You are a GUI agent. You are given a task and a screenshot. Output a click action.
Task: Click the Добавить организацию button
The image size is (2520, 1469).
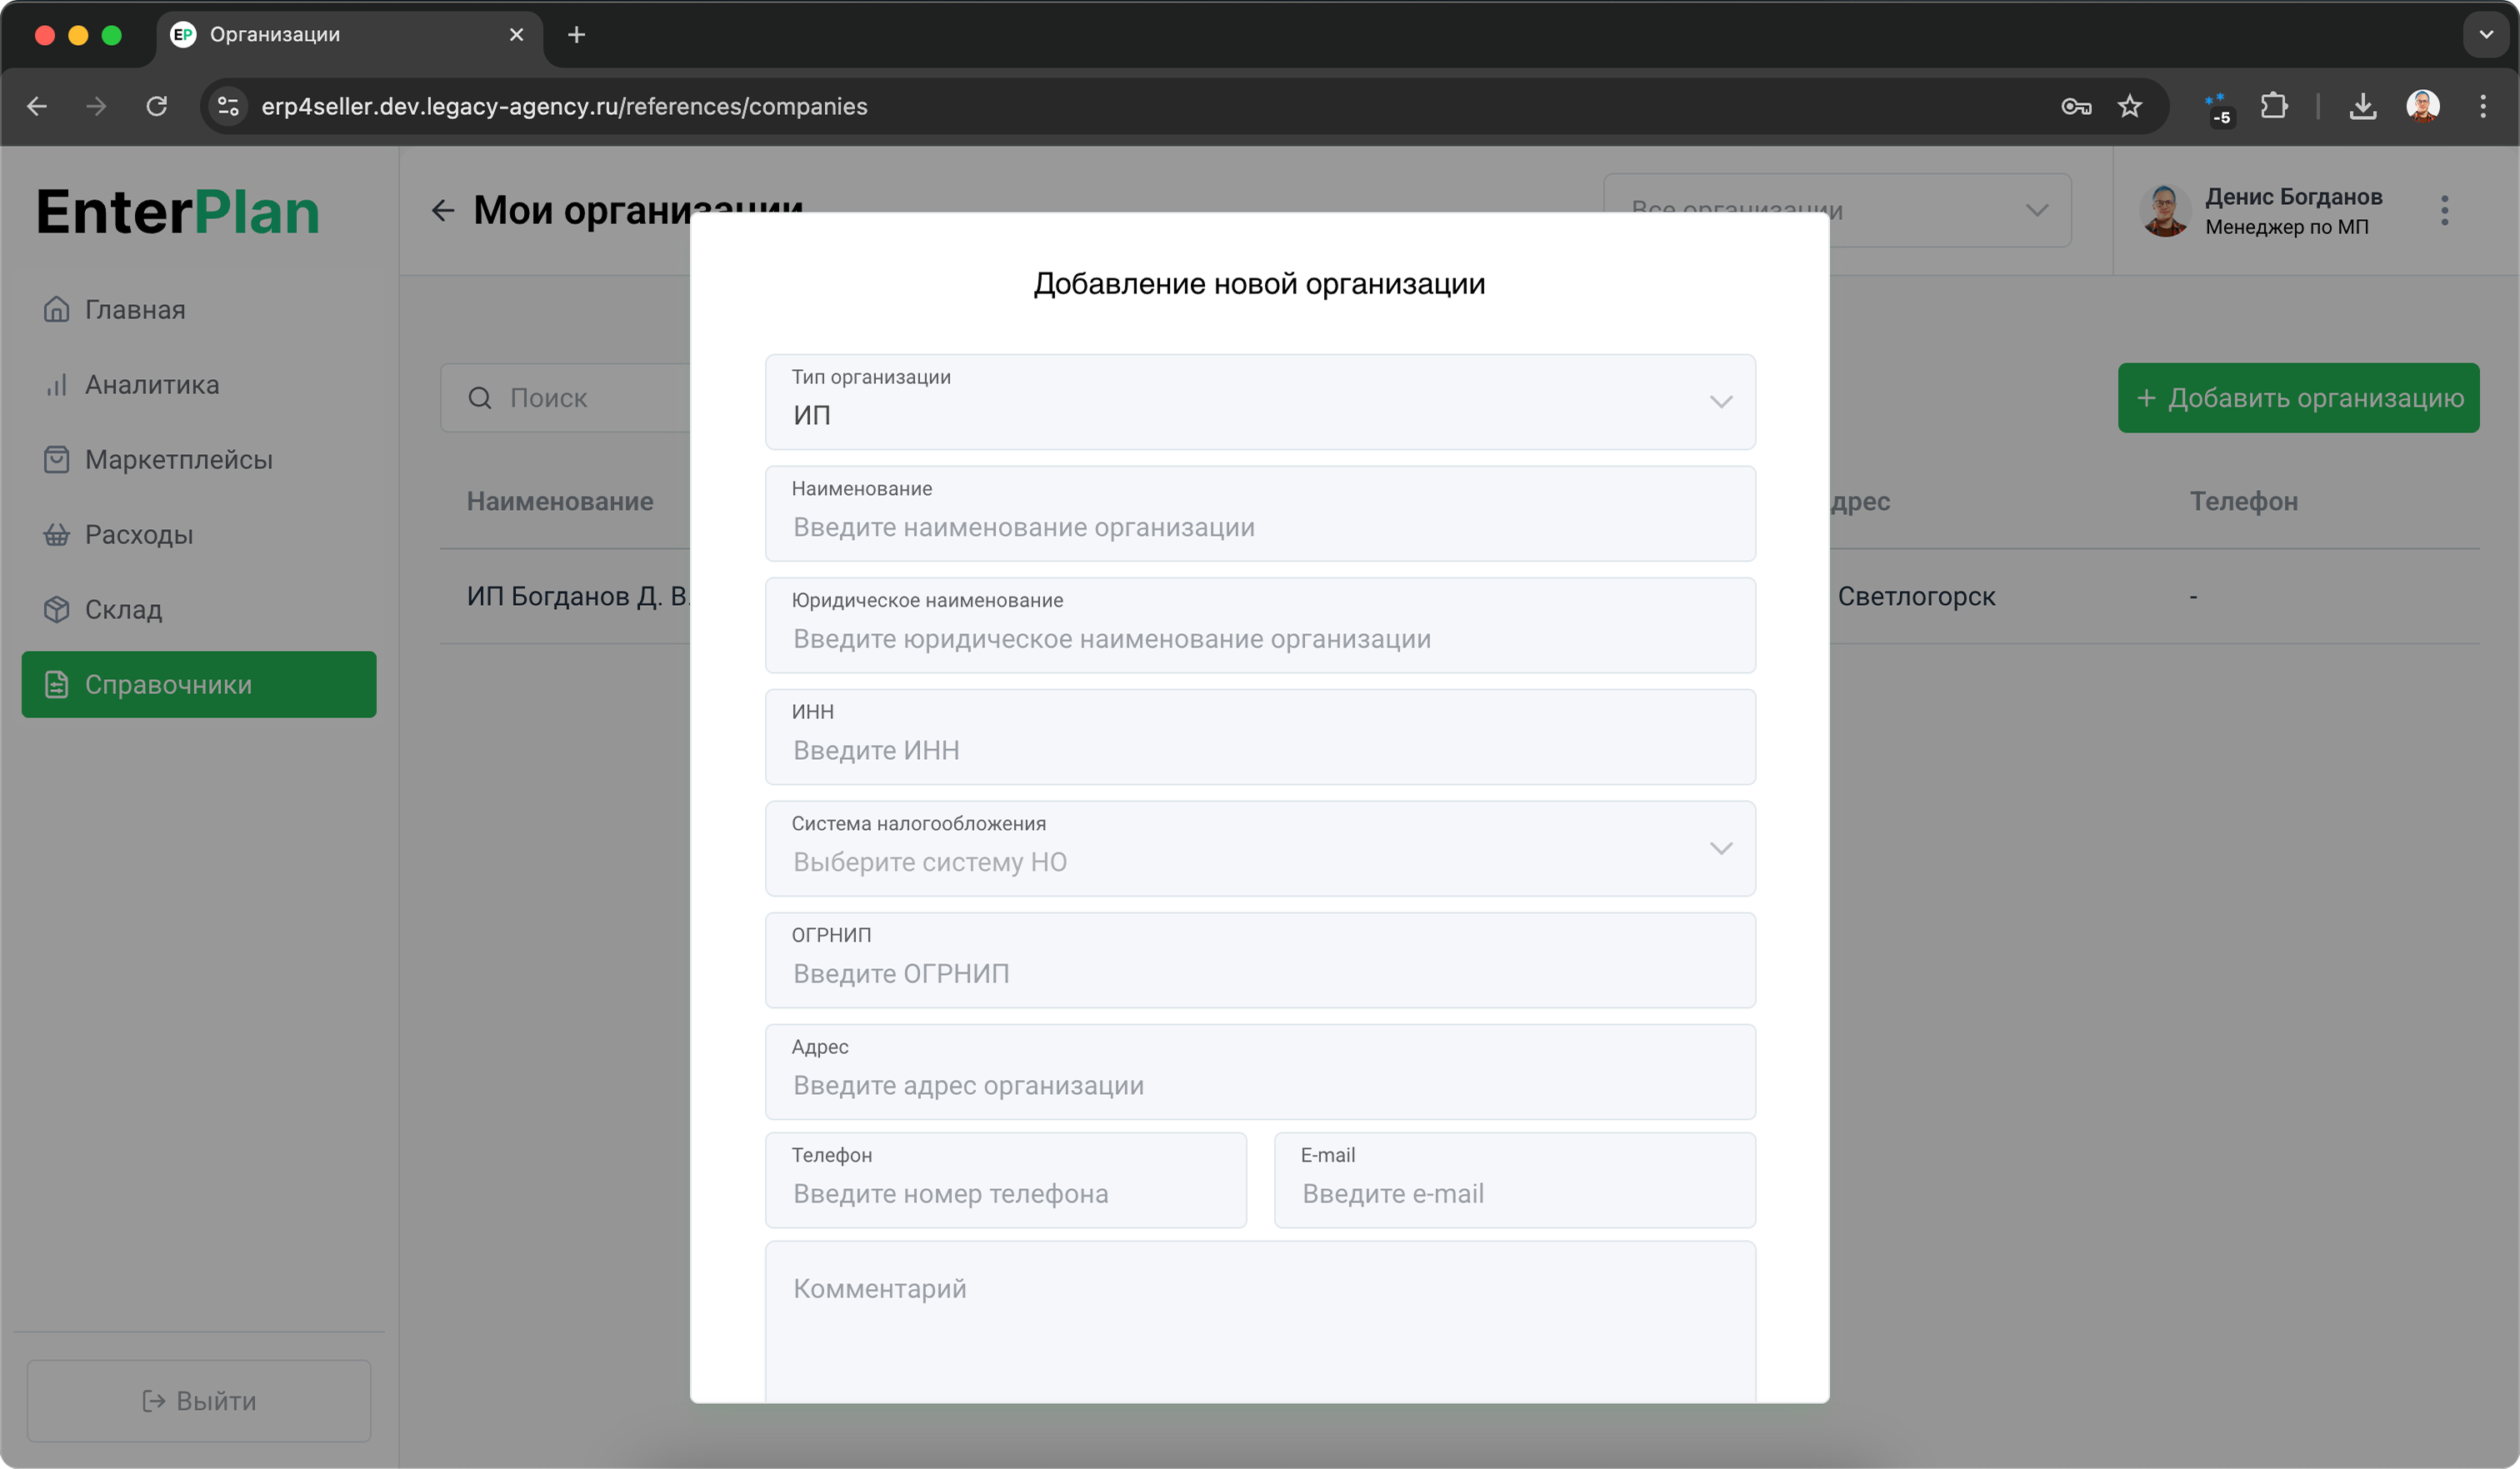2298,398
